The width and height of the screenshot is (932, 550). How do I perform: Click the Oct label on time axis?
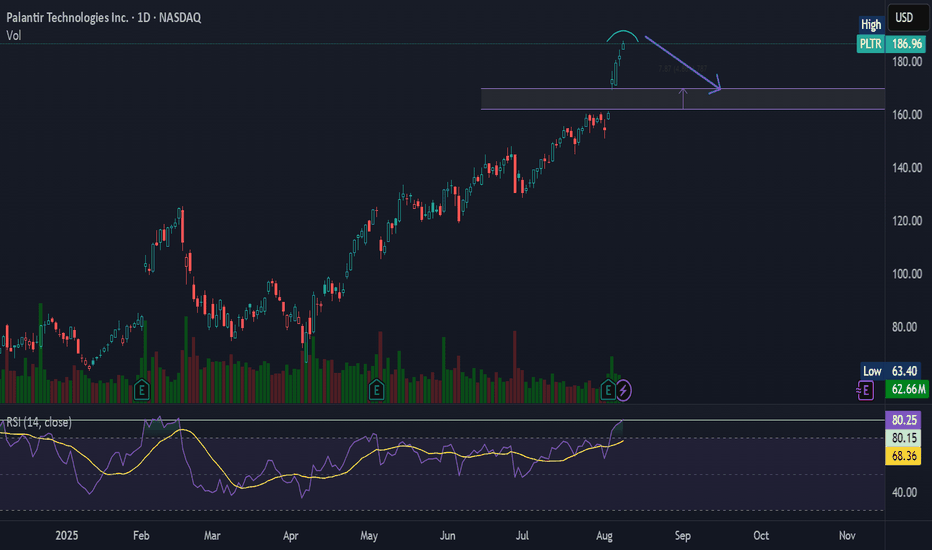(761, 536)
